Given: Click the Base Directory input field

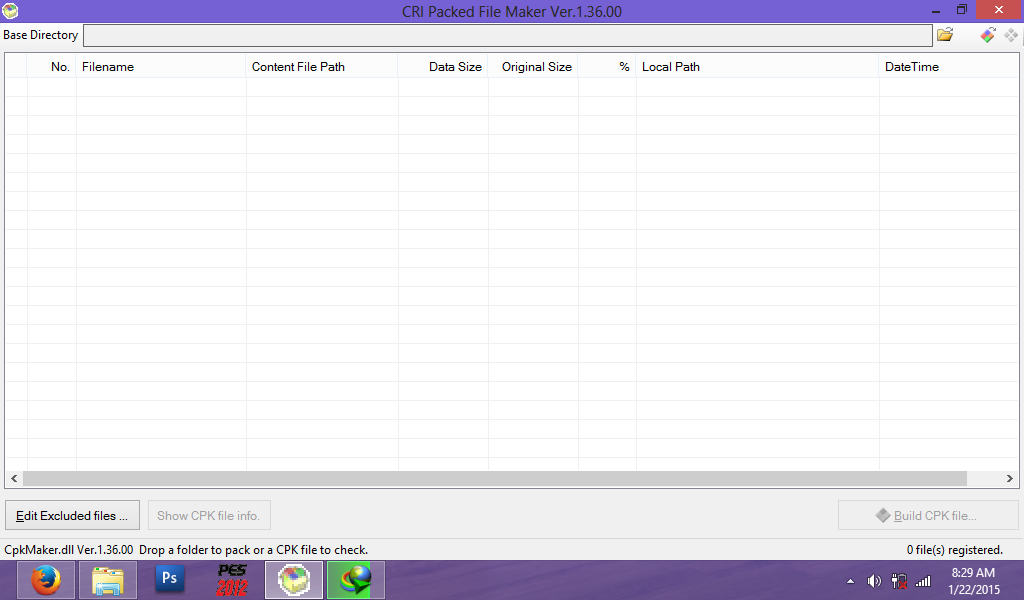Looking at the screenshot, I should tap(507, 35).
